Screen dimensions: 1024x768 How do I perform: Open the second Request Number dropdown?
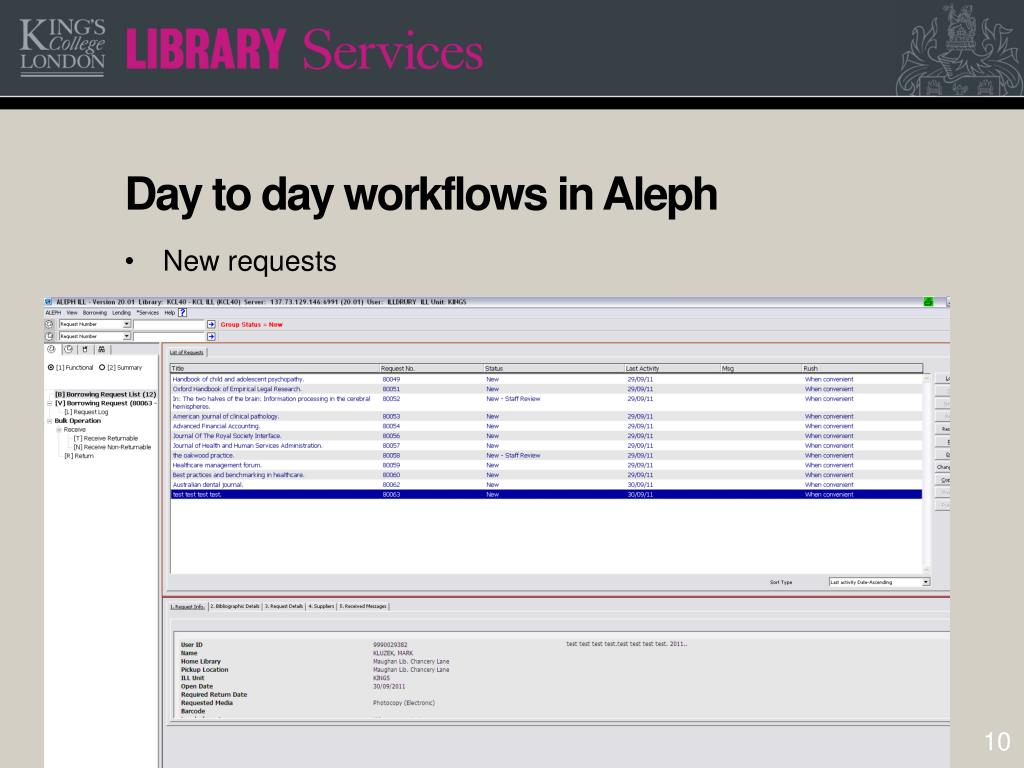click(127, 336)
